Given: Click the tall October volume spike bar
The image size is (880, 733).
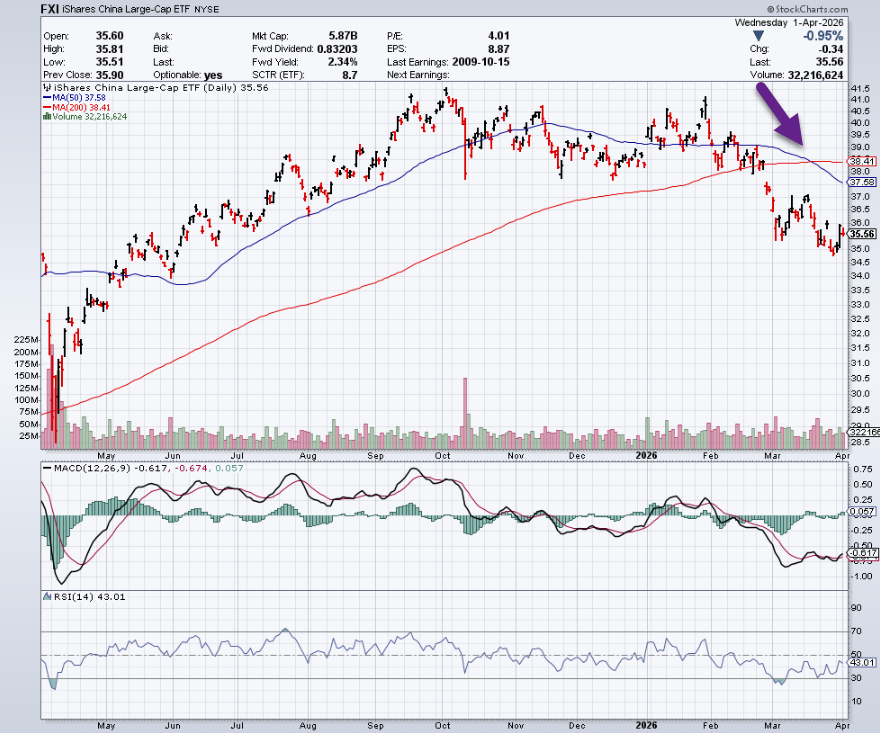Looking at the screenshot, I should 465,412.
